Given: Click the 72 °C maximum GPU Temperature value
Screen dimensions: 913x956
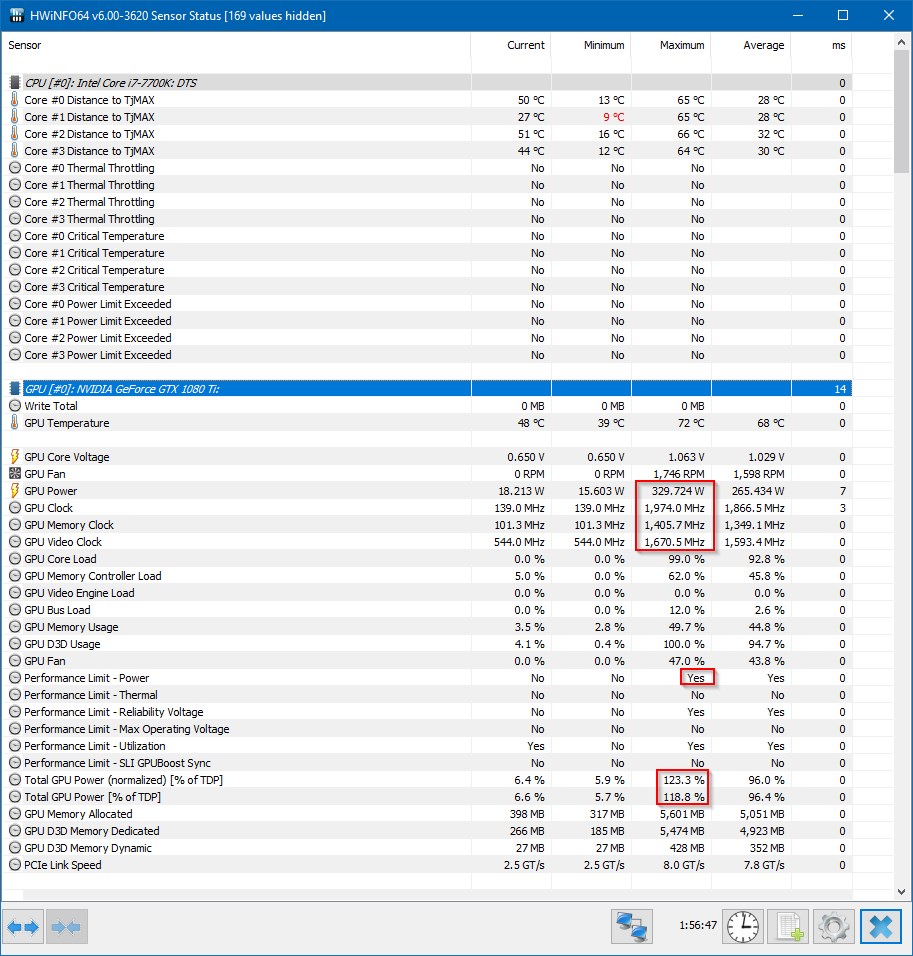Looking at the screenshot, I should coord(691,423).
